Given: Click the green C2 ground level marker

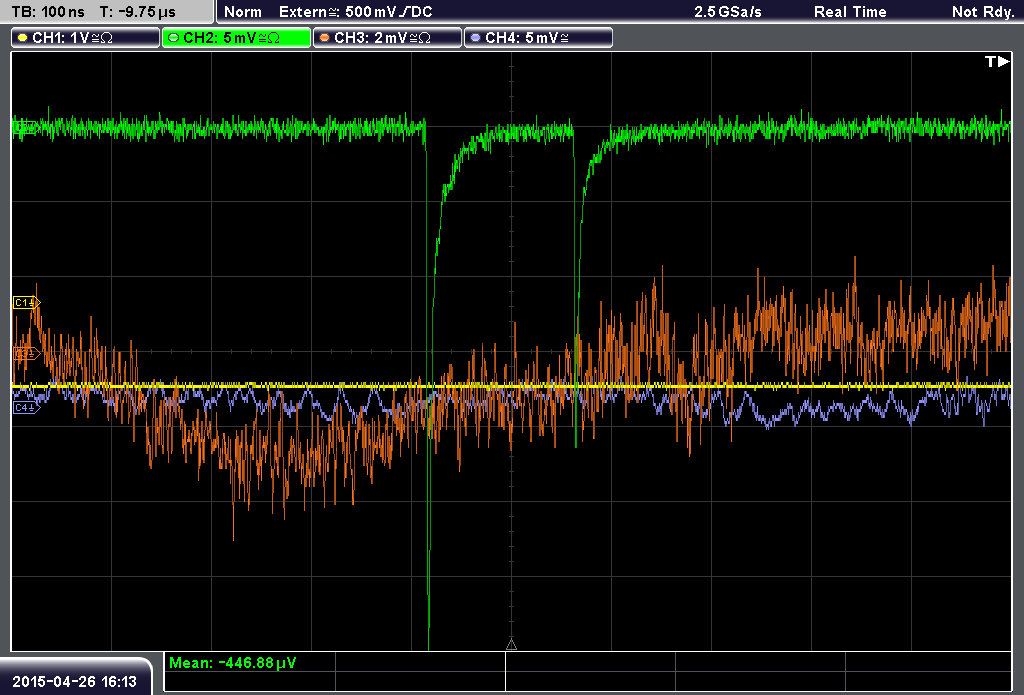Looking at the screenshot, I should coord(25,128).
